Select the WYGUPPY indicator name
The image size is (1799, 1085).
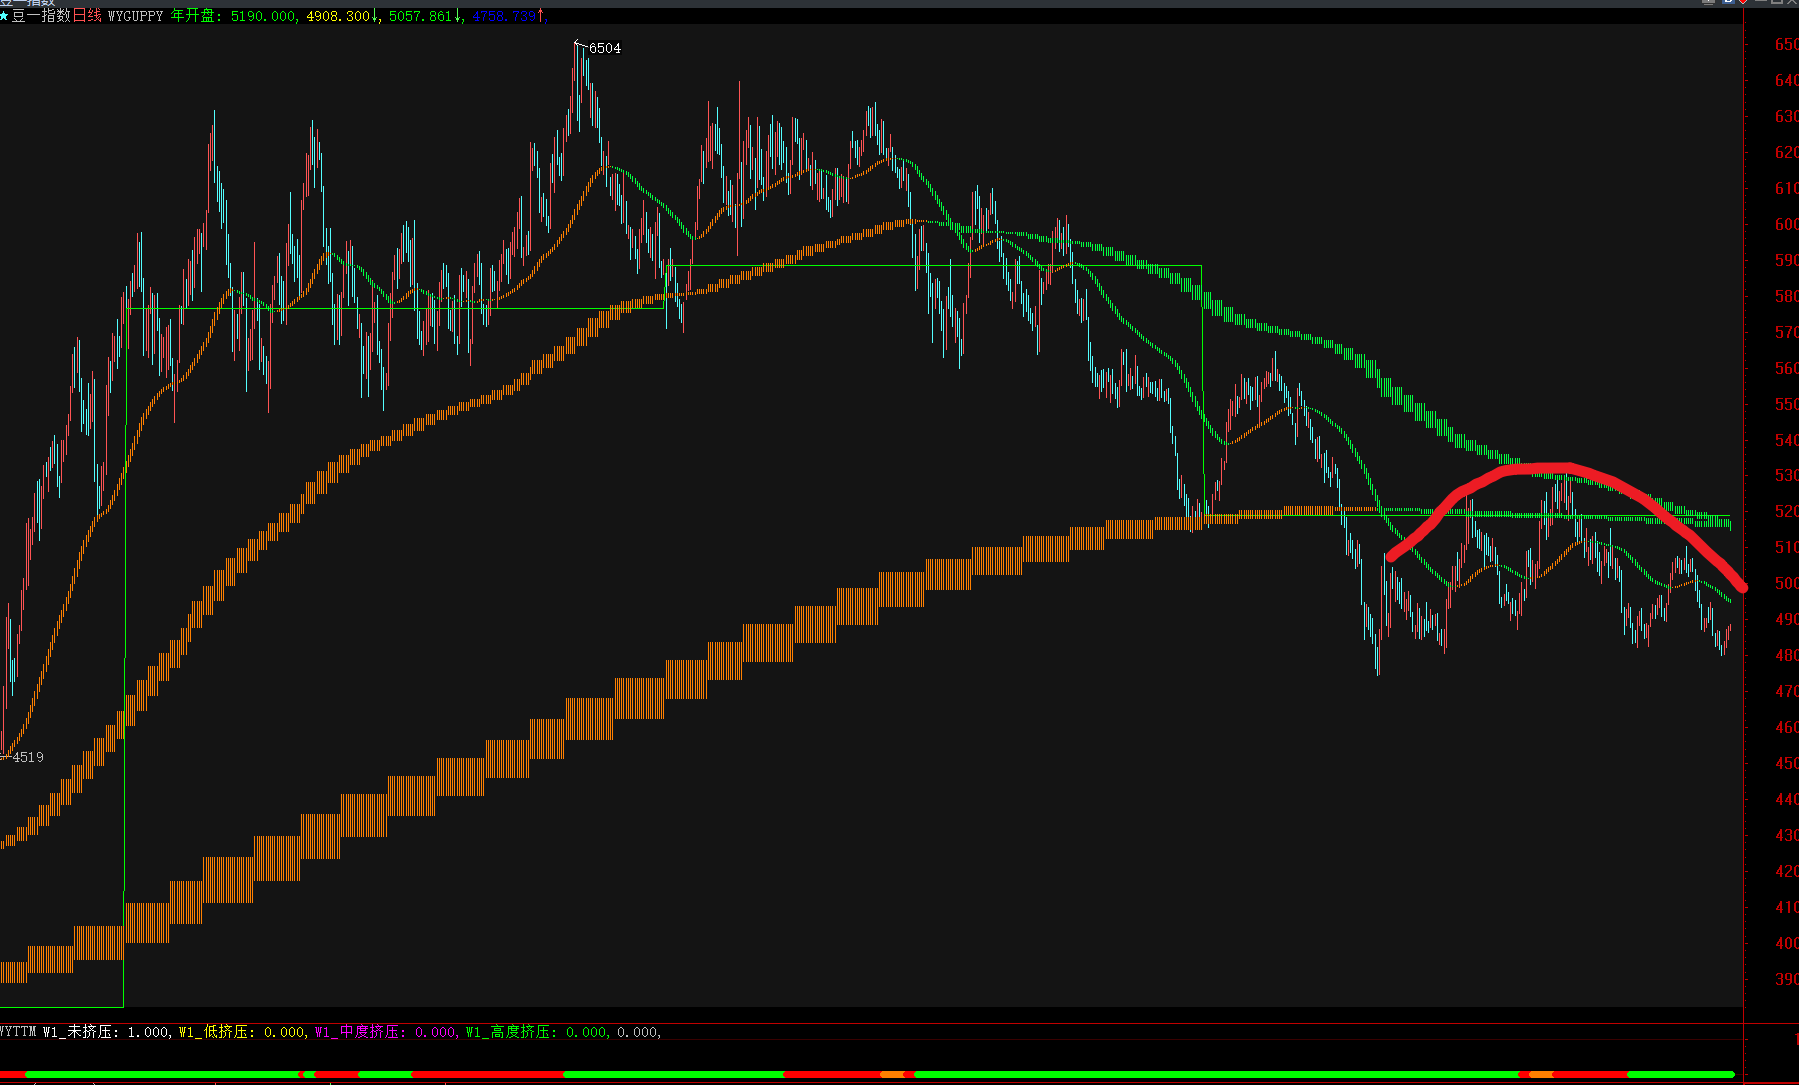point(135,17)
